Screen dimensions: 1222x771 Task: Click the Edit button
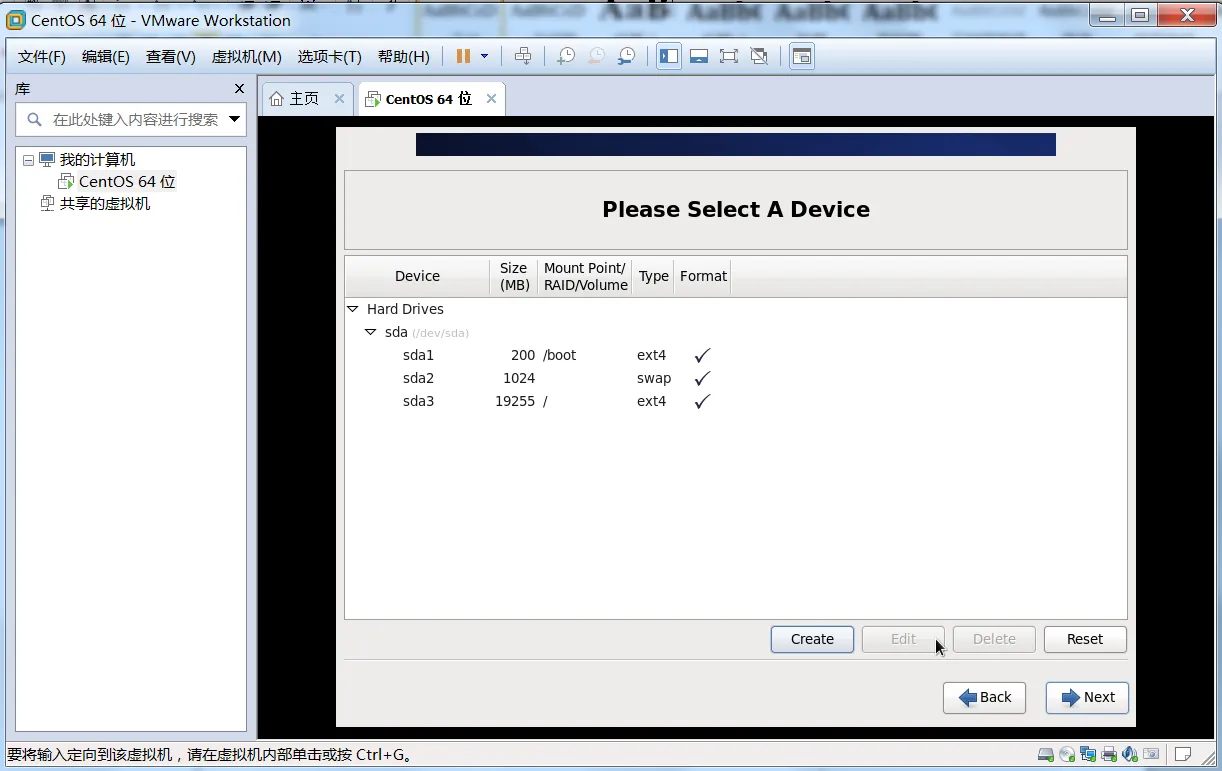coord(903,639)
